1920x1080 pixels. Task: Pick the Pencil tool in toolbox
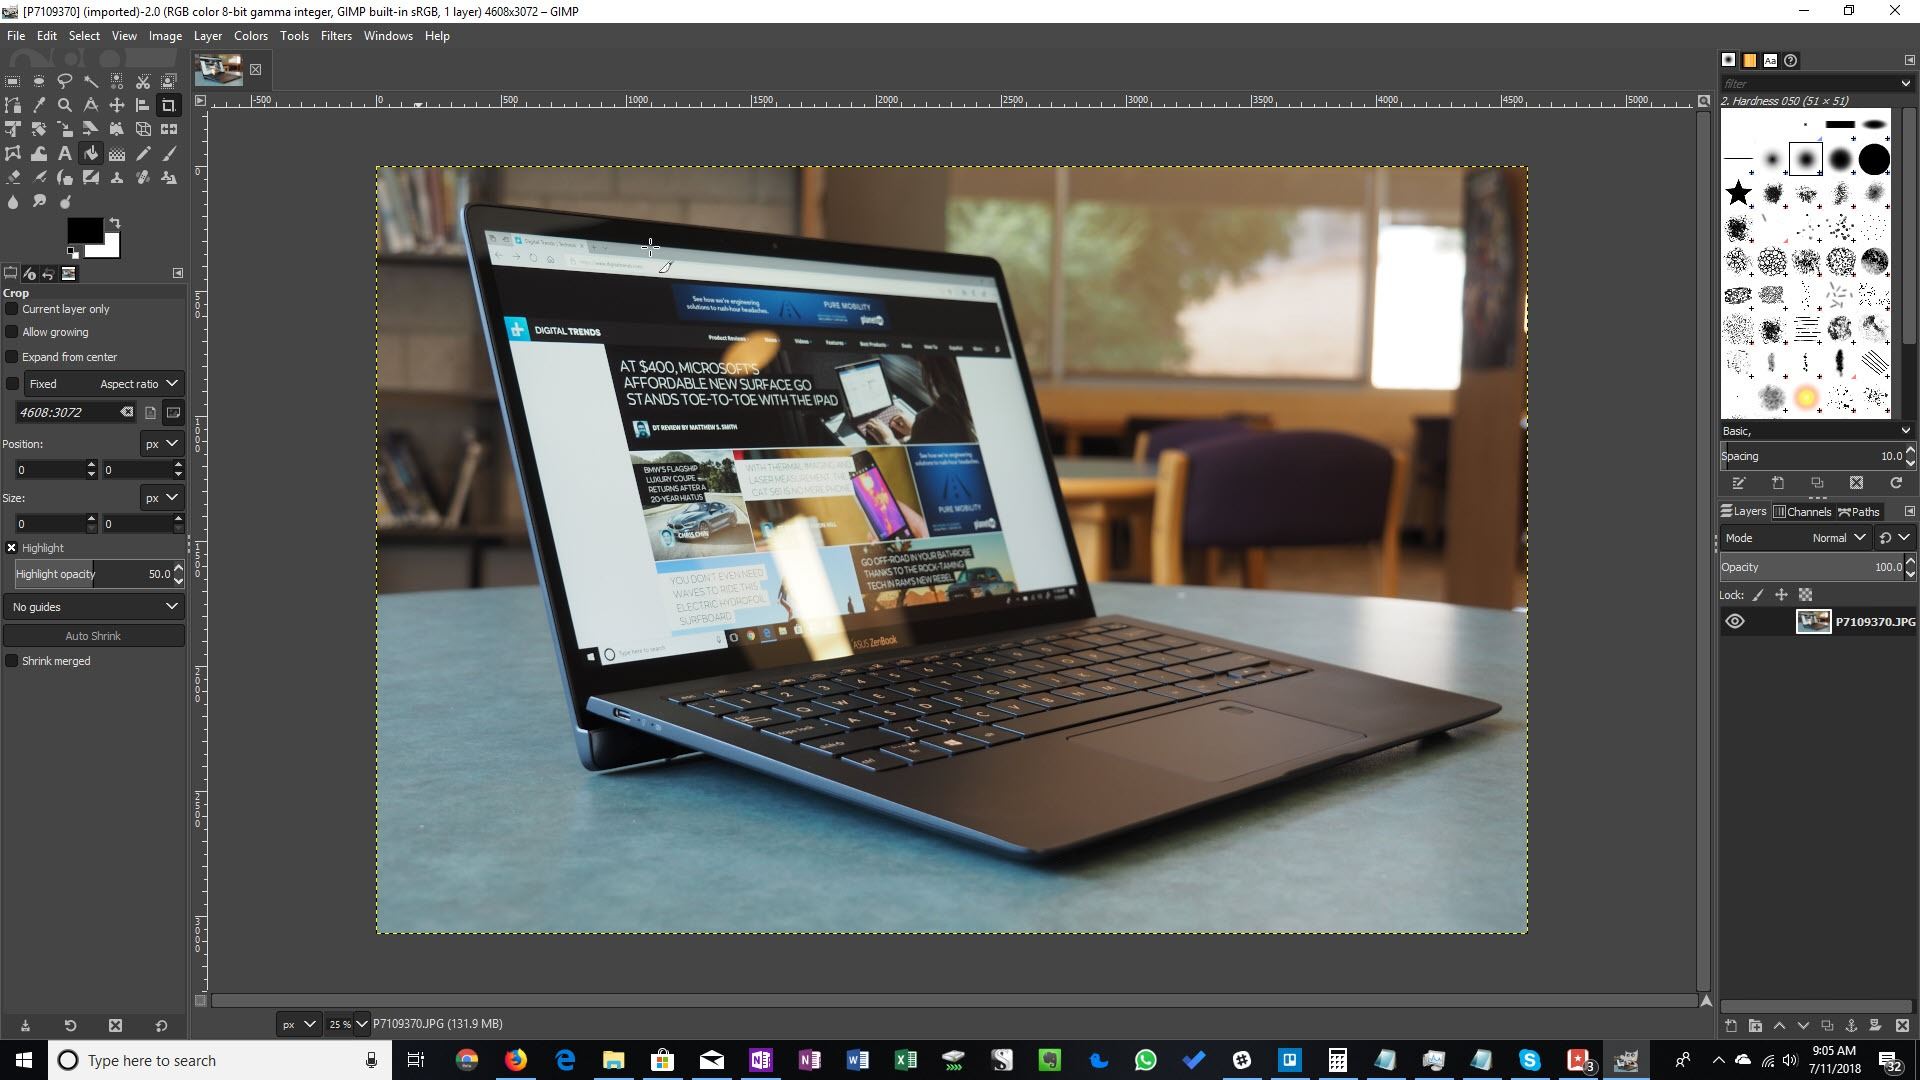point(143,153)
